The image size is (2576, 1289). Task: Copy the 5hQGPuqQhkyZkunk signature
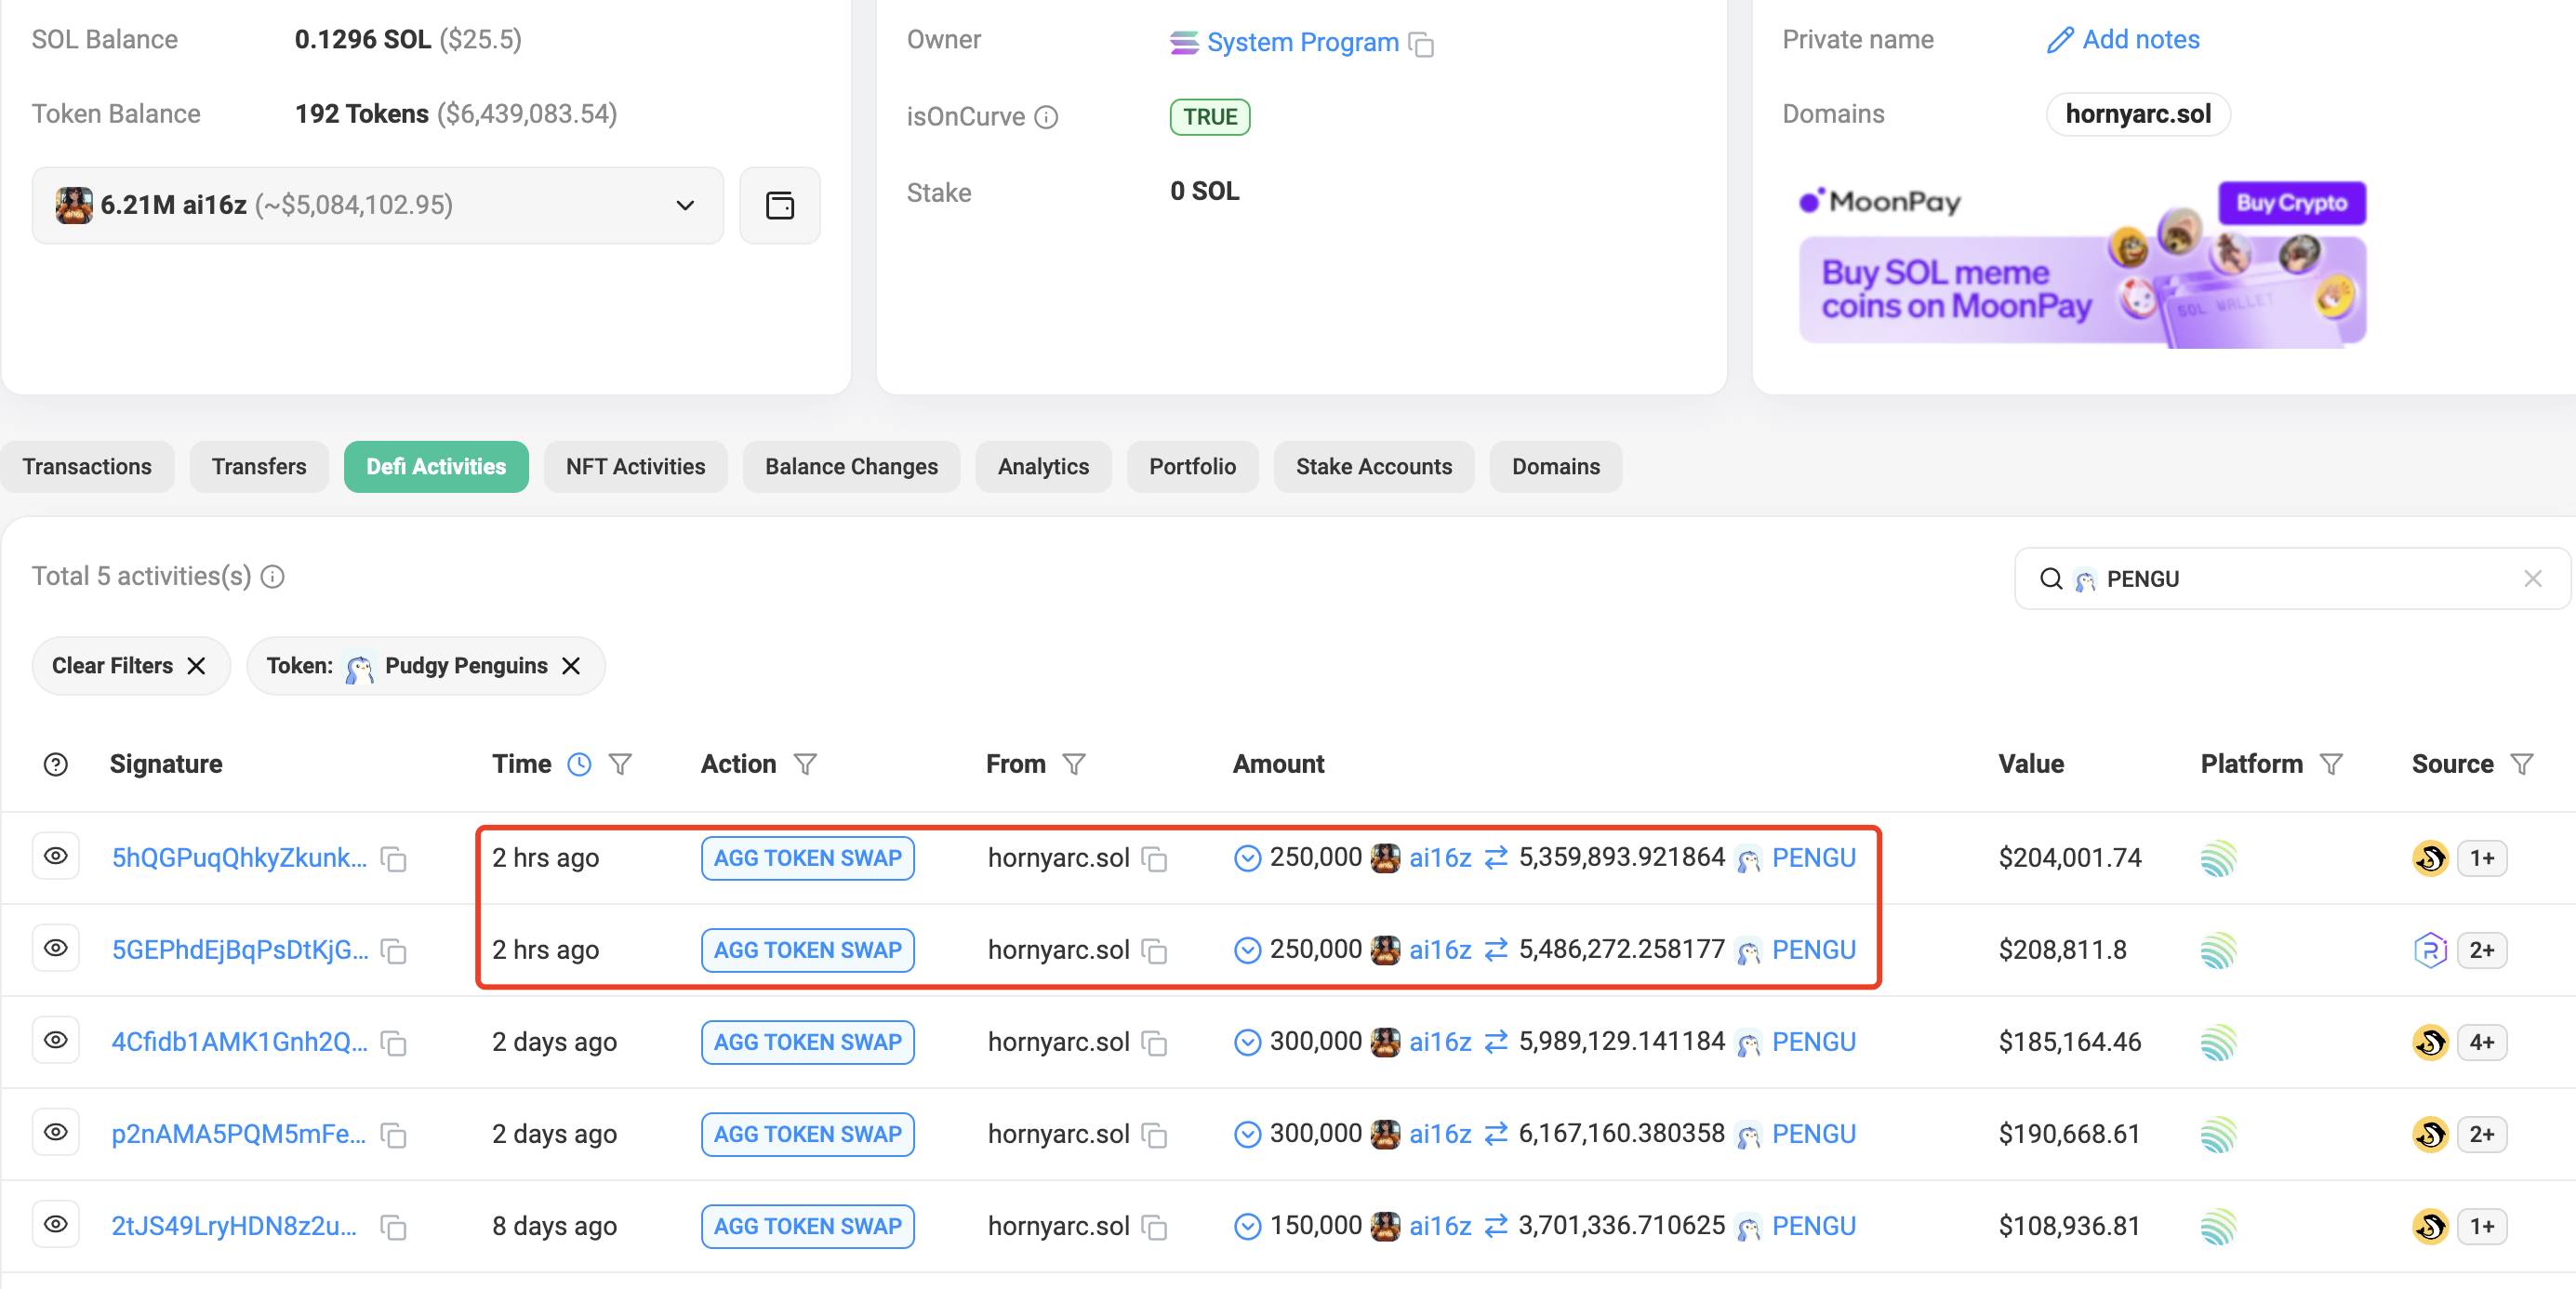click(x=394, y=859)
